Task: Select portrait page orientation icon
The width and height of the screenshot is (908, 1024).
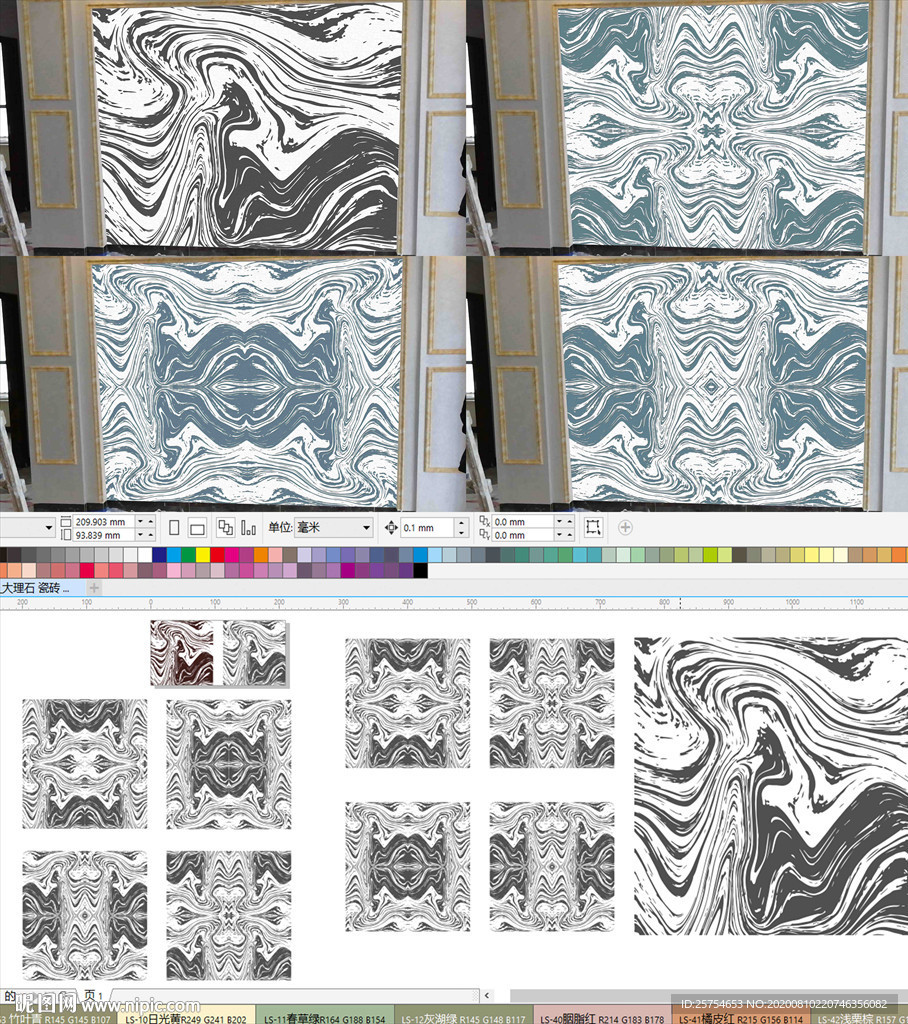Action: (x=175, y=527)
